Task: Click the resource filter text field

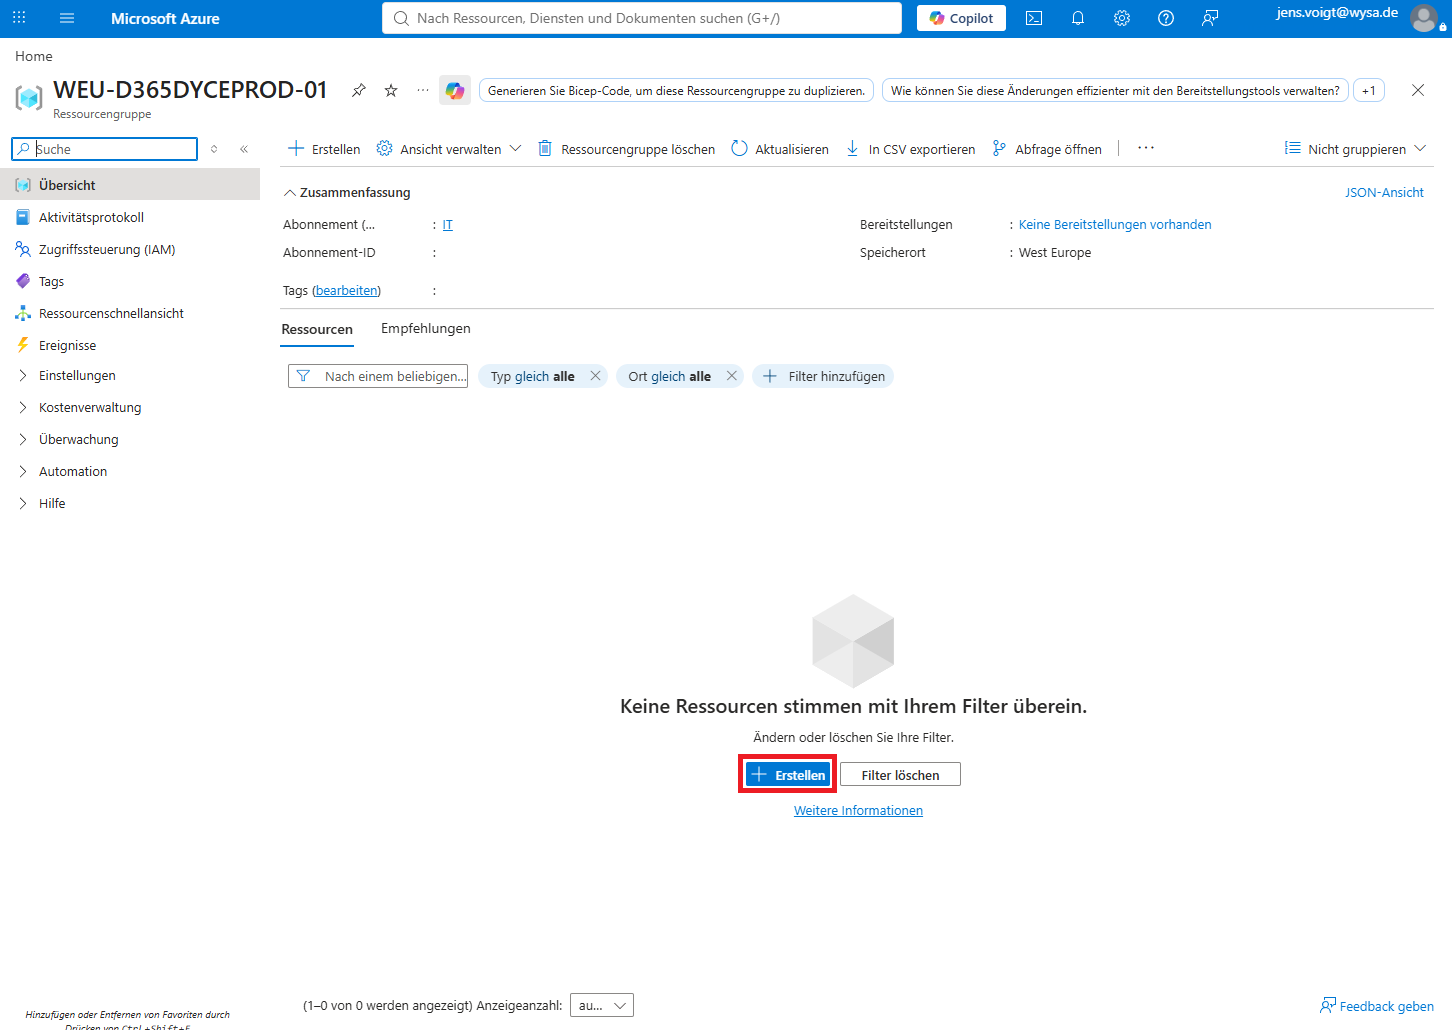Action: tap(378, 376)
